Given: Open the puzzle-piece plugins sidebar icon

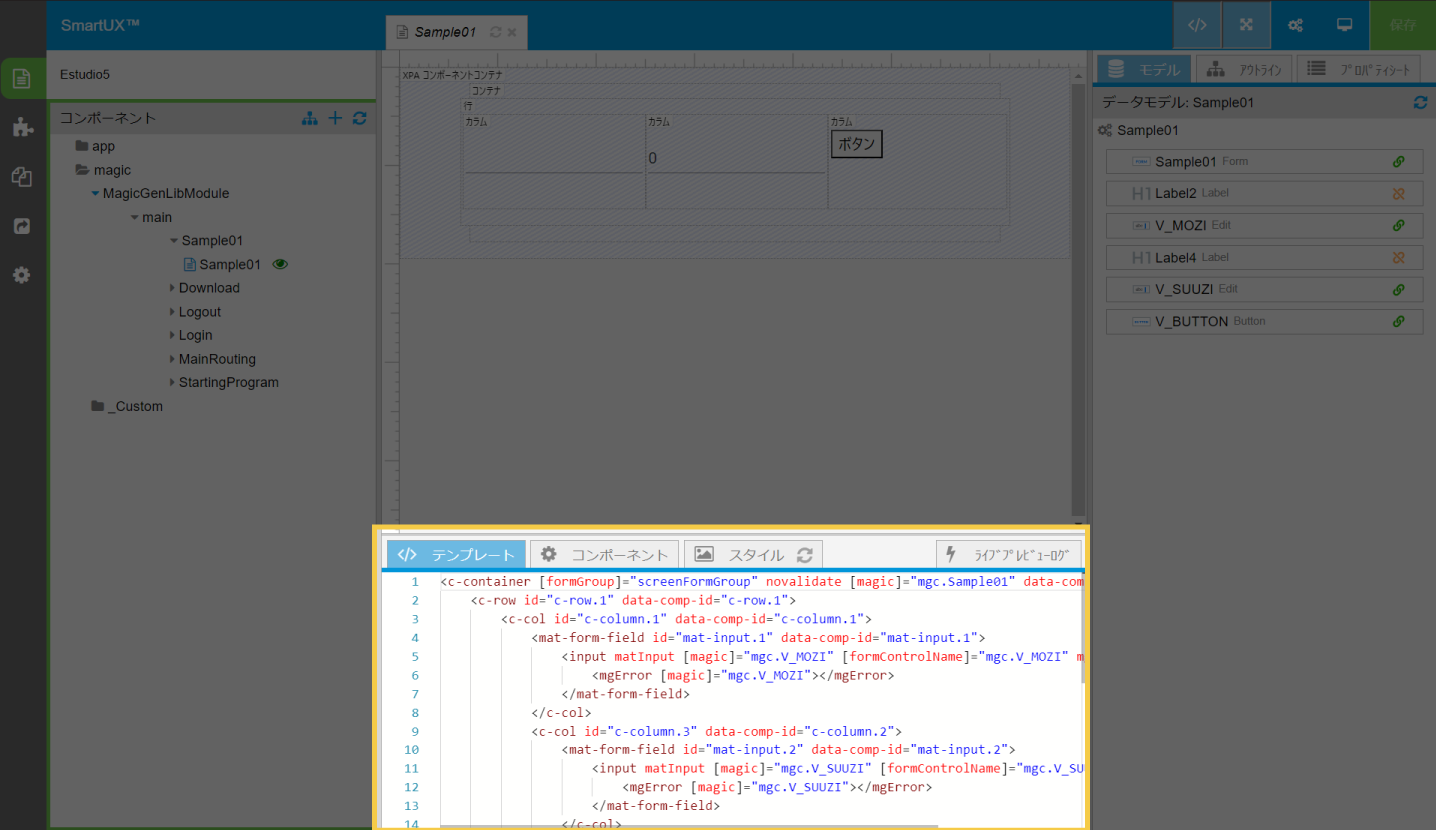Looking at the screenshot, I should tap(22, 127).
